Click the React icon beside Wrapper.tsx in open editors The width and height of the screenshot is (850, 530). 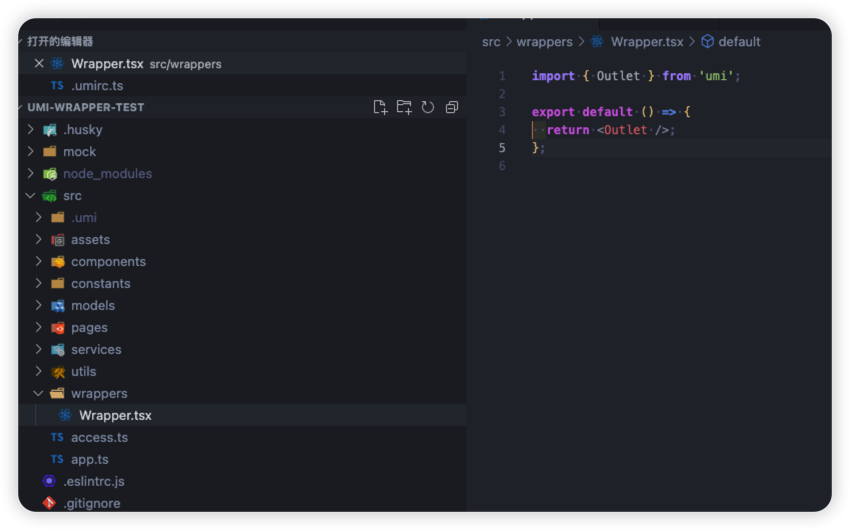click(x=57, y=63)
